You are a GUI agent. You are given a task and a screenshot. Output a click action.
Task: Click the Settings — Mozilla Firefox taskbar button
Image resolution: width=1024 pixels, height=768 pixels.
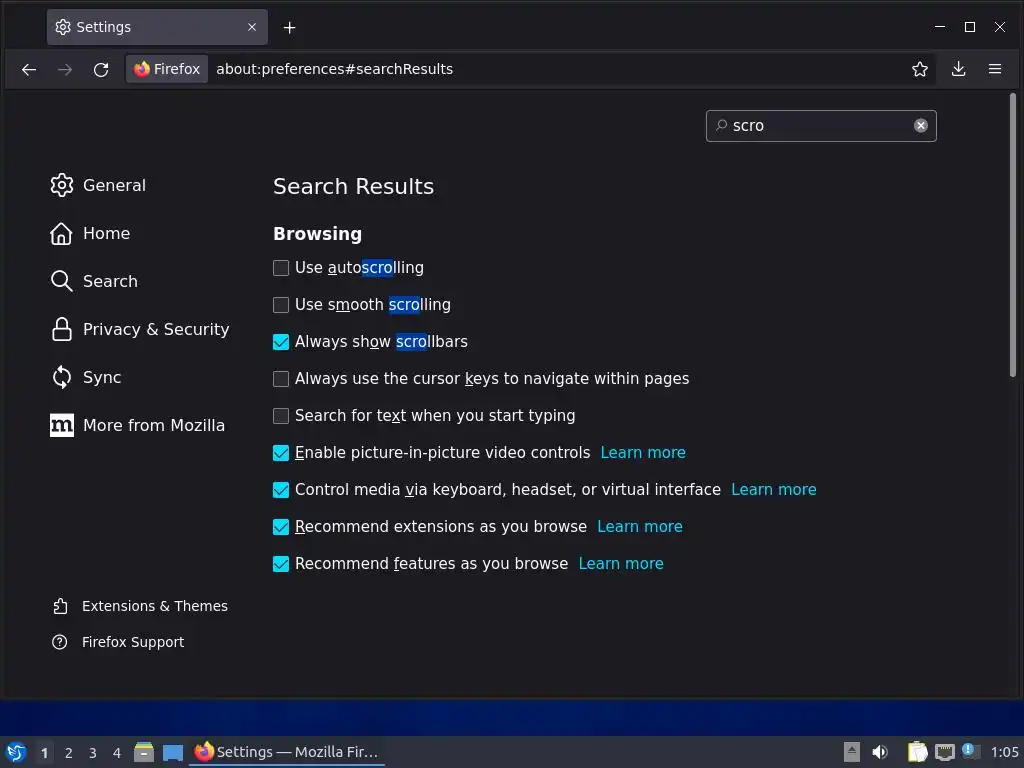click(287, 752)
